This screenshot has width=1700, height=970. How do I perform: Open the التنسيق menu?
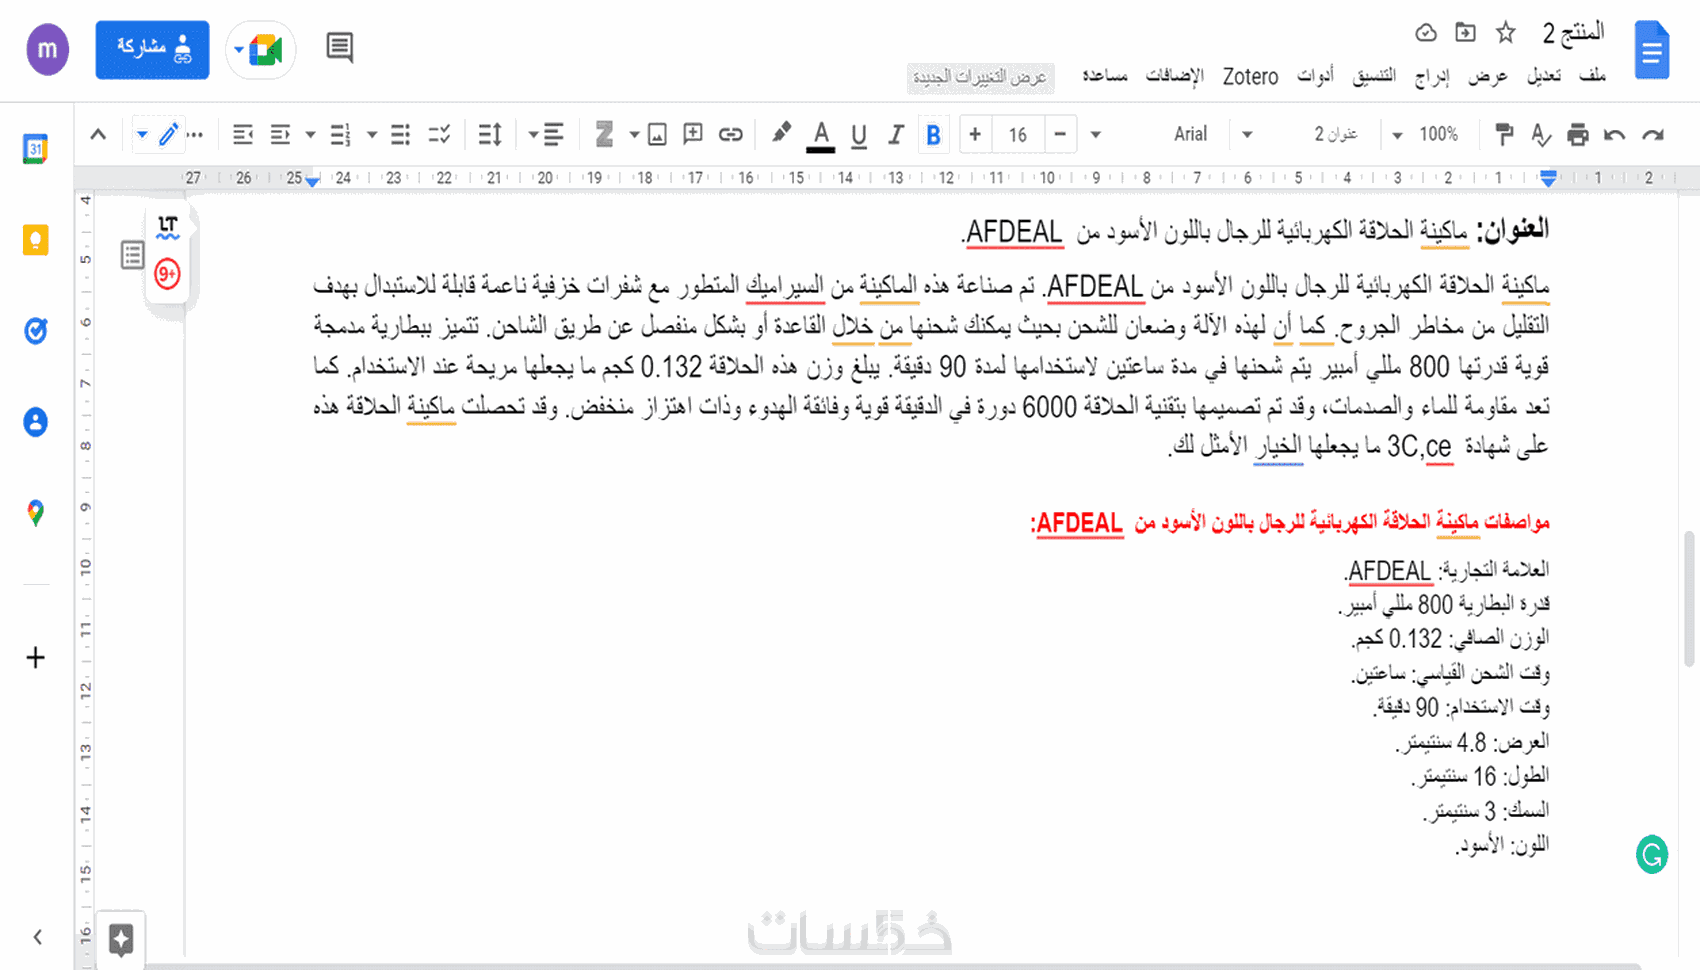(1374, 76)
